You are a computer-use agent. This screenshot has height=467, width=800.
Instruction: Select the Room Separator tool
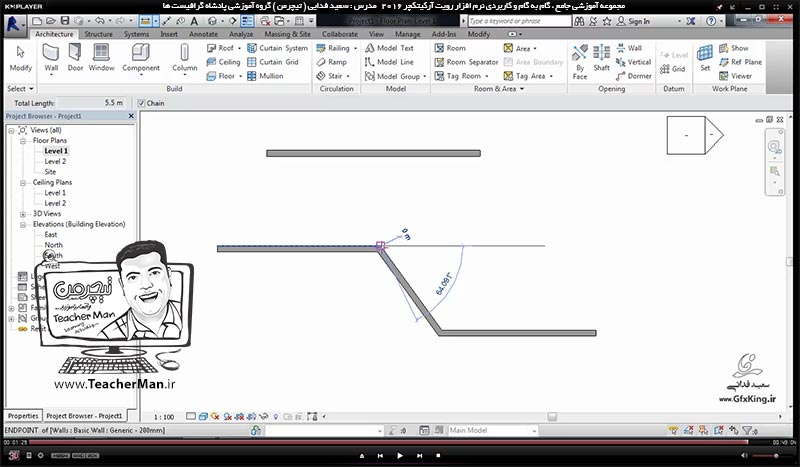point(466,62)
